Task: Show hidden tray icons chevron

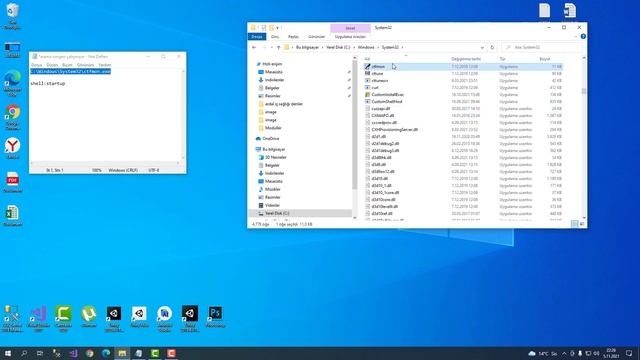Action: [564, 353]
